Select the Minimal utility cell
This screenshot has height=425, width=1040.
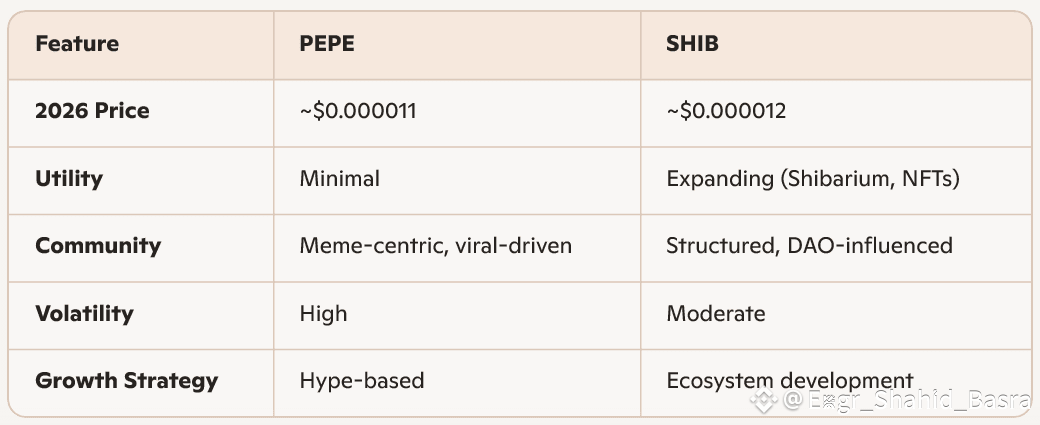[x=340, y=179]
